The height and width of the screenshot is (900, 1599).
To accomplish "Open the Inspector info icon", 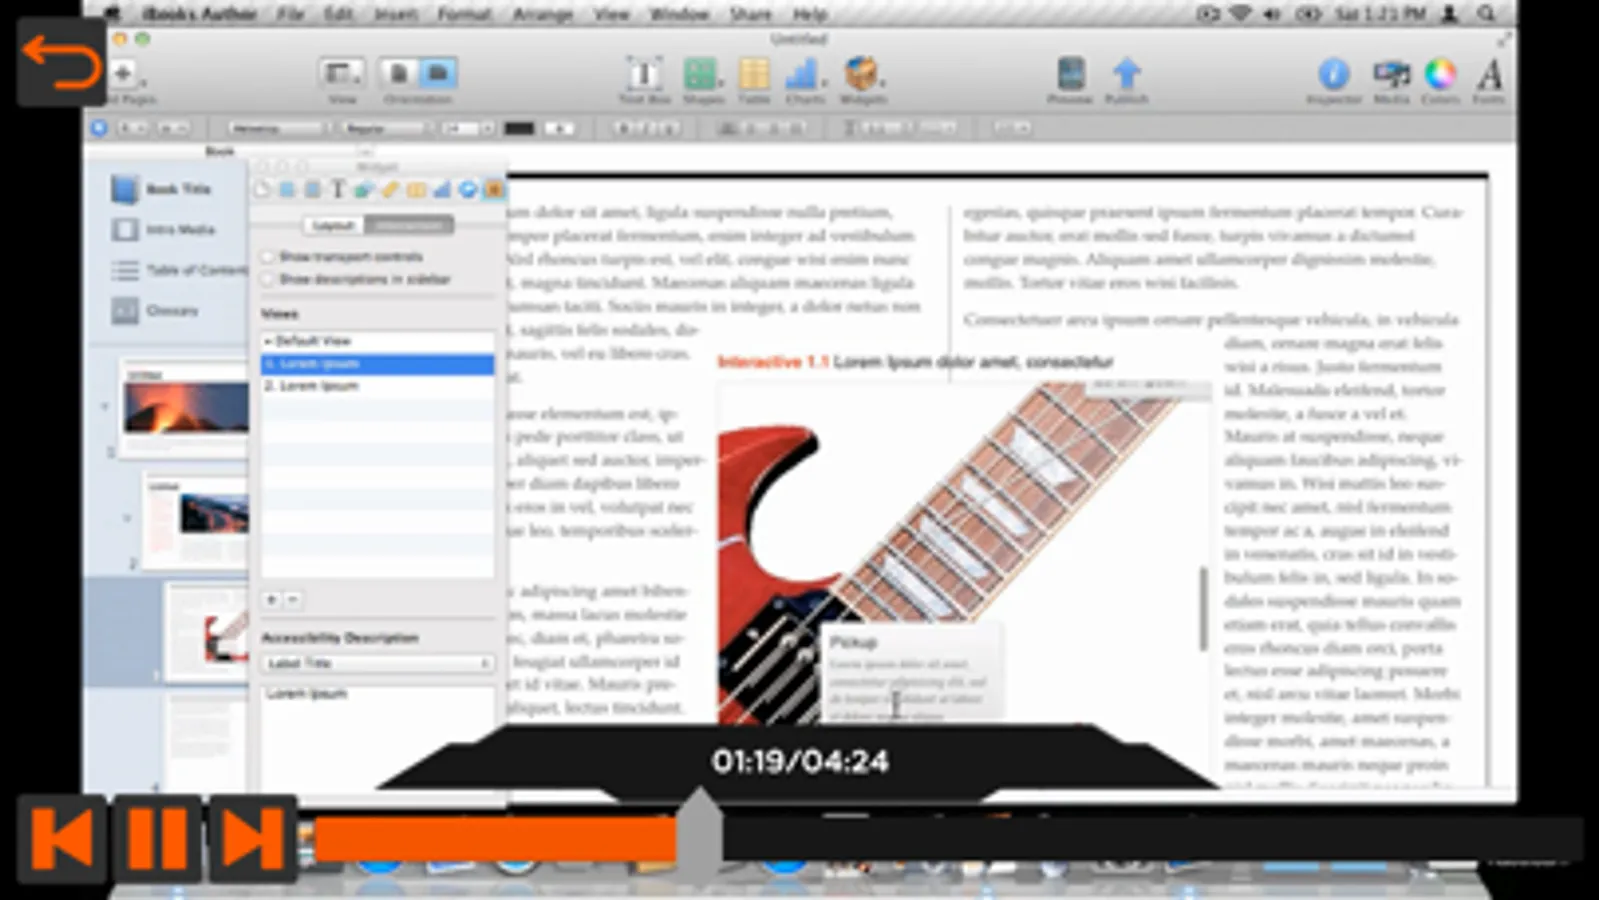I will coord(1334,74).
